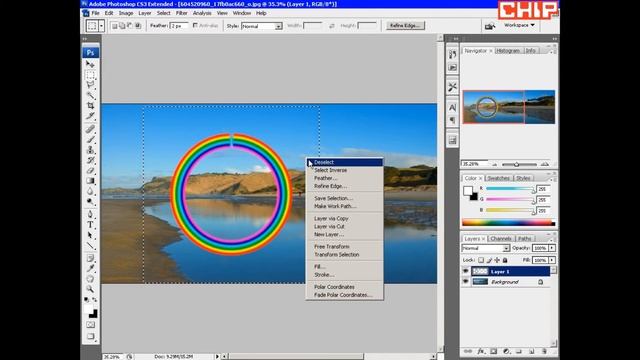
Task: Open the Fill slider arrow
Action: click(x=552, y=260)
